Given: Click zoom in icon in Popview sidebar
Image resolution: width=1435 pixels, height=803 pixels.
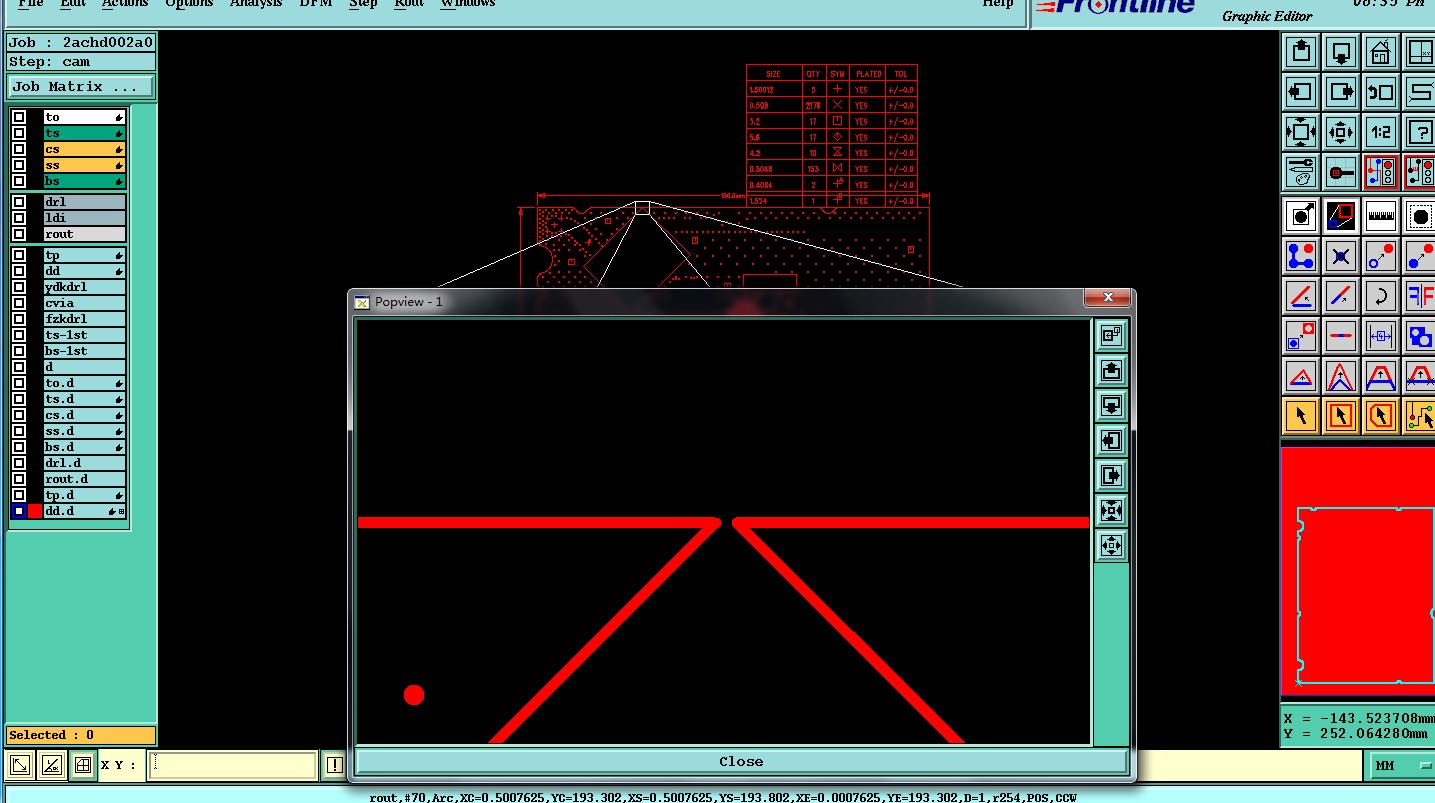Looking at the screenshot, I should coord(1111,510).
